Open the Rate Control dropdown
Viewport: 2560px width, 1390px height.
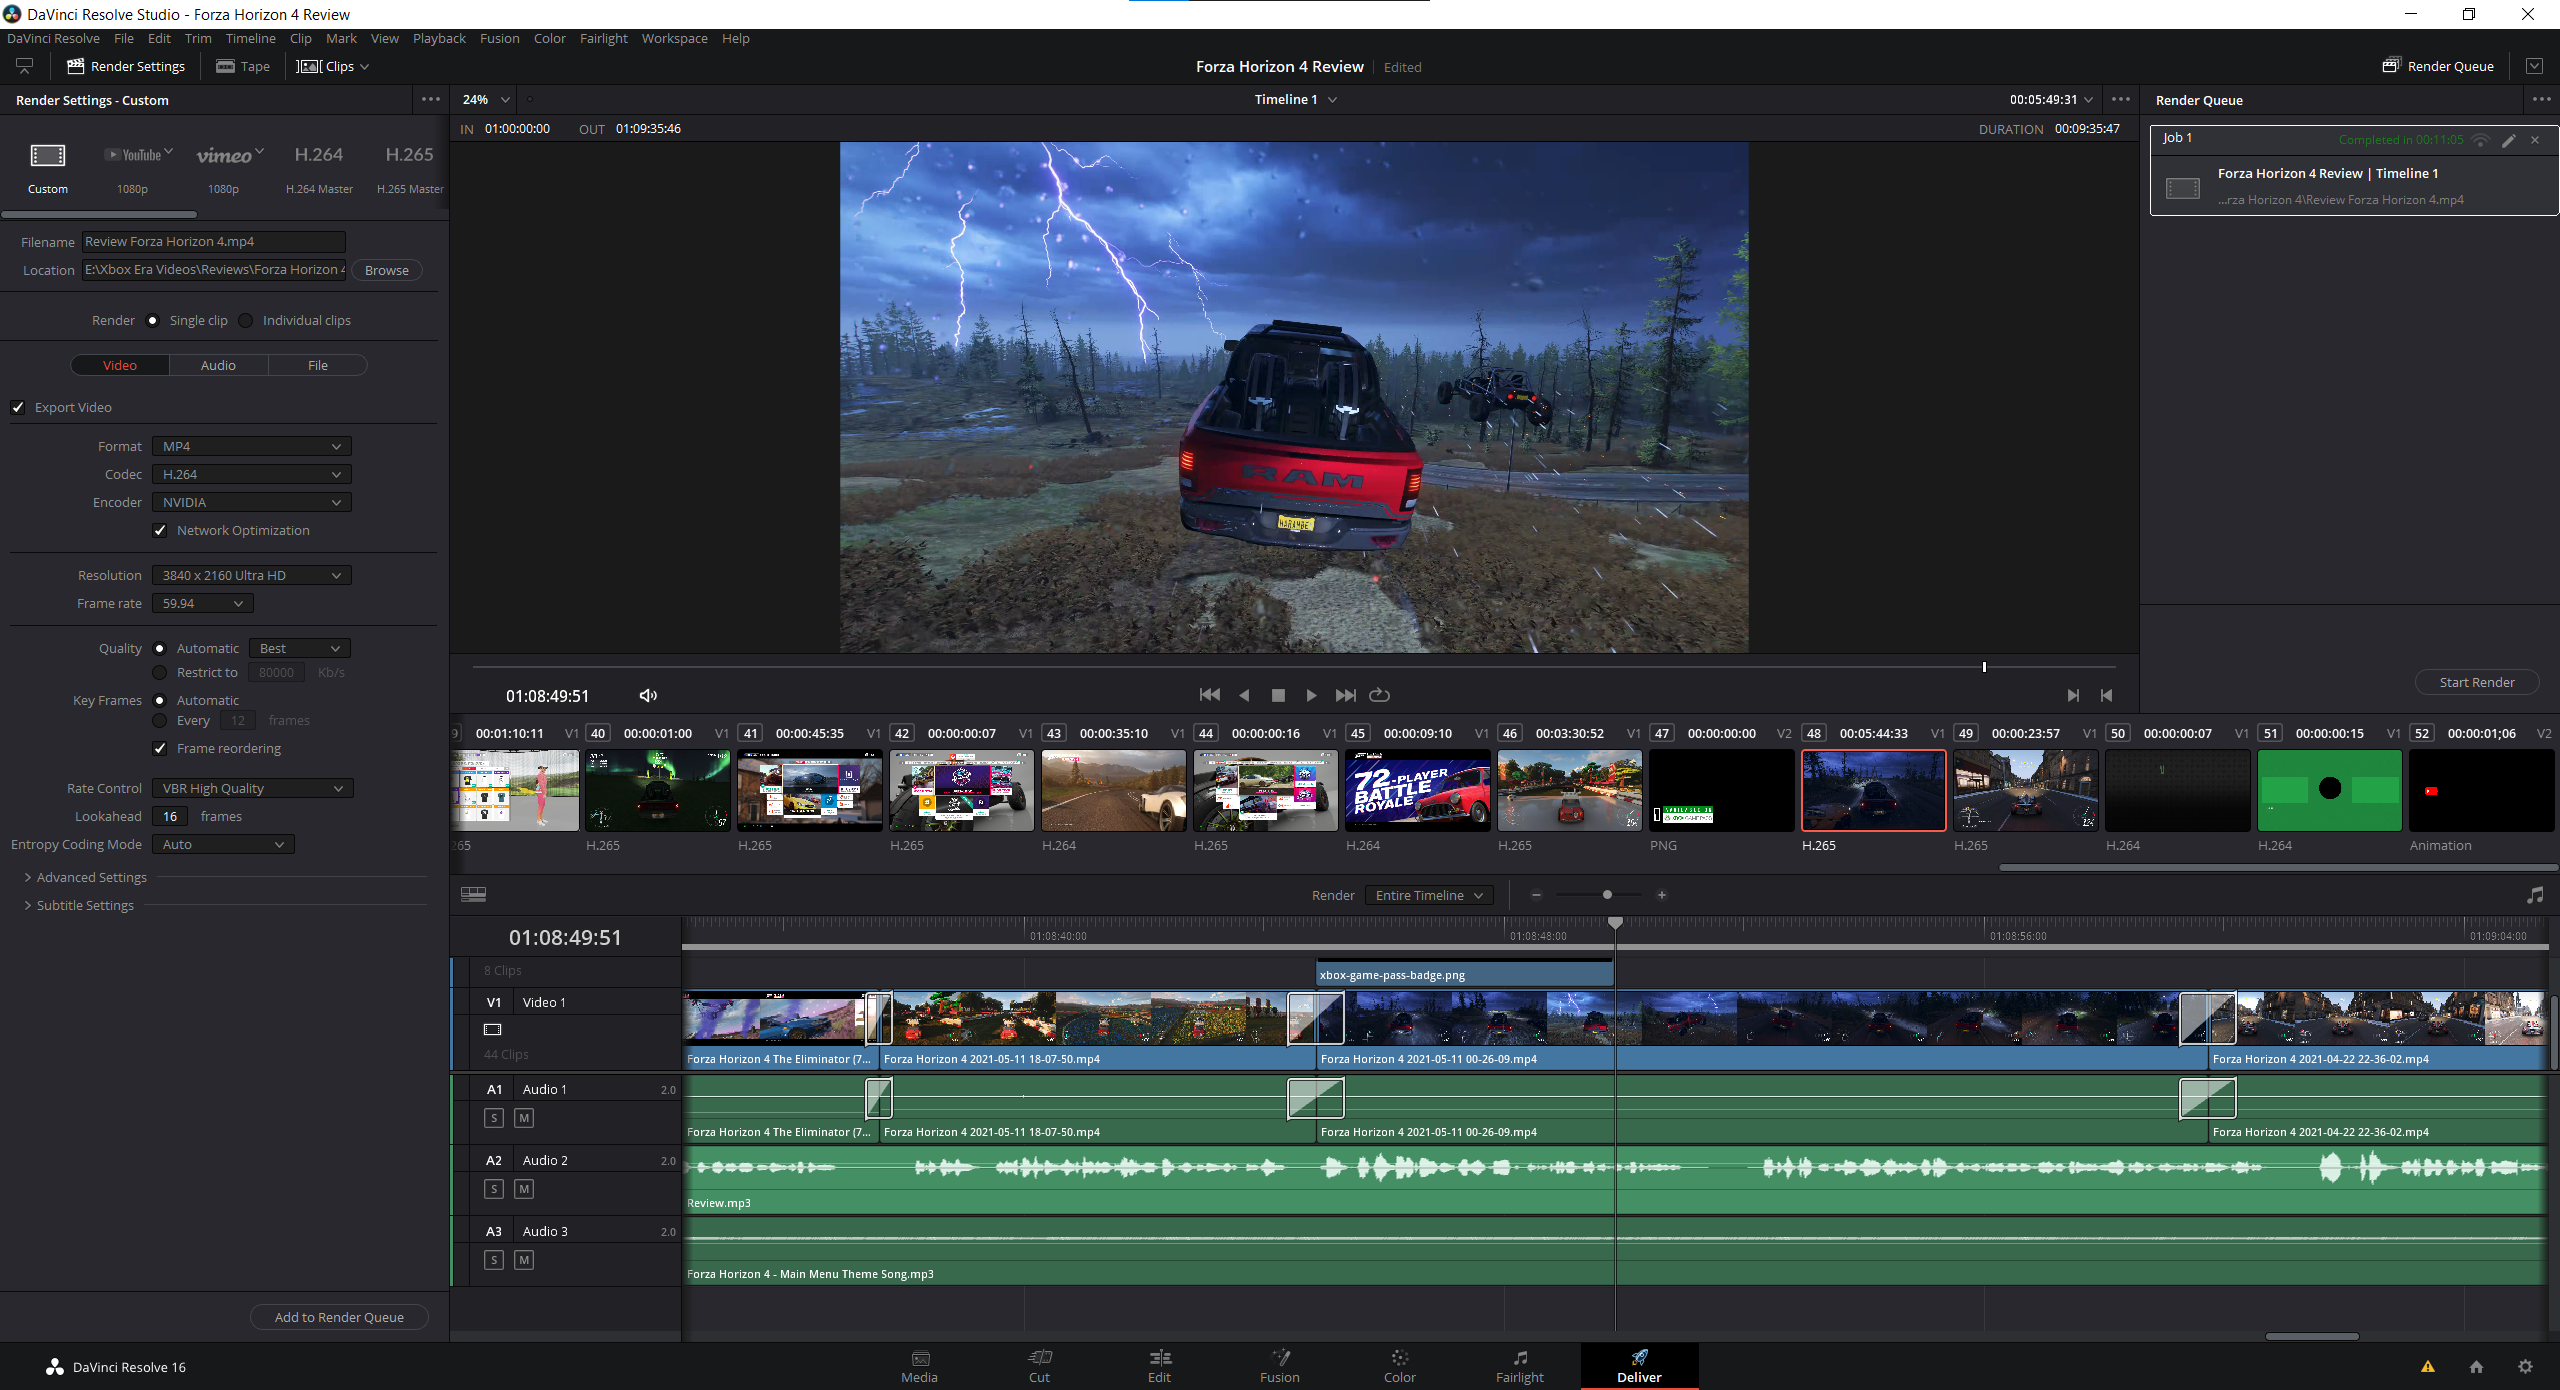click(253, 788)
